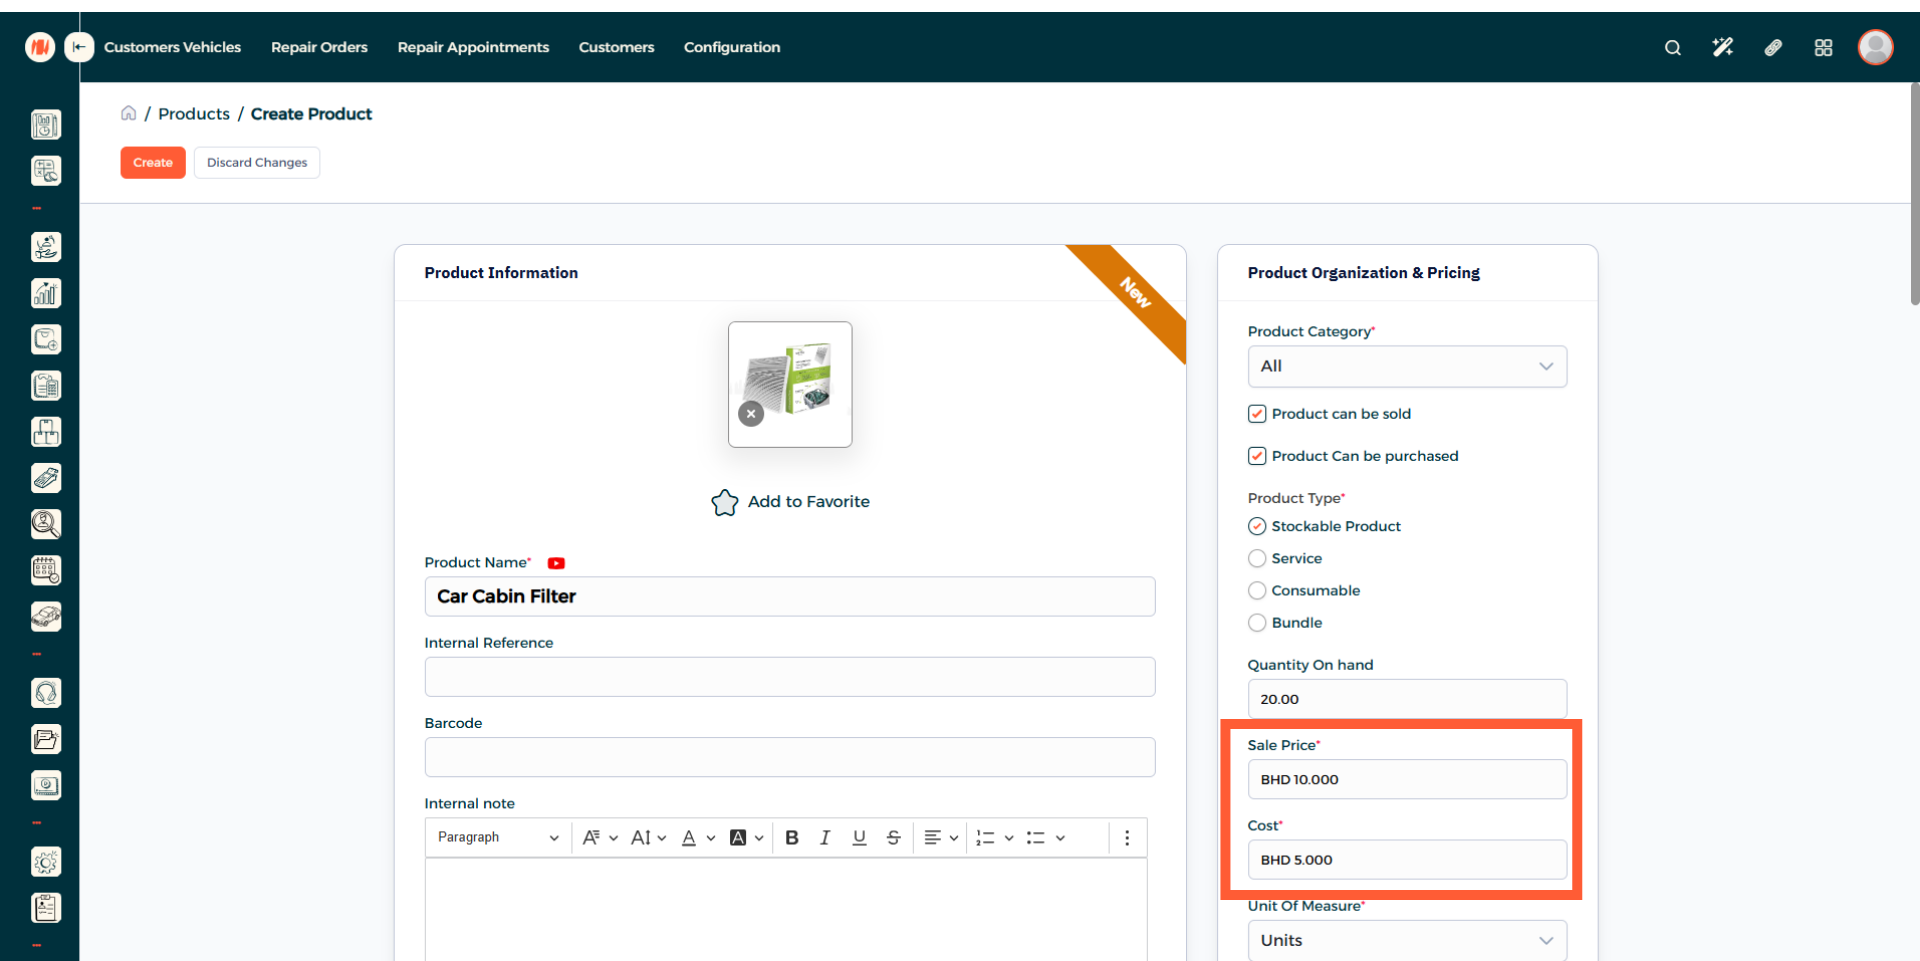Click the YouTube icon beside Product Name

556,563
